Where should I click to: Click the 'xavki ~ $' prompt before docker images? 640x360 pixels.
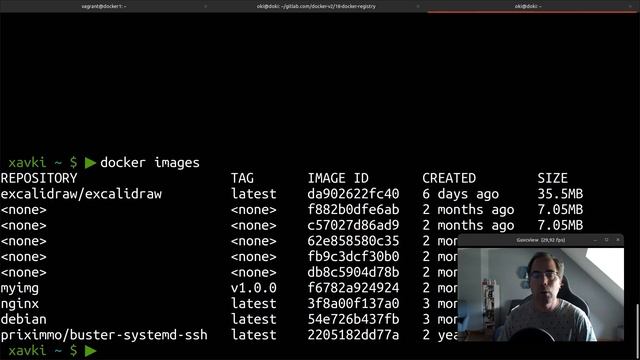pos(42,163)
